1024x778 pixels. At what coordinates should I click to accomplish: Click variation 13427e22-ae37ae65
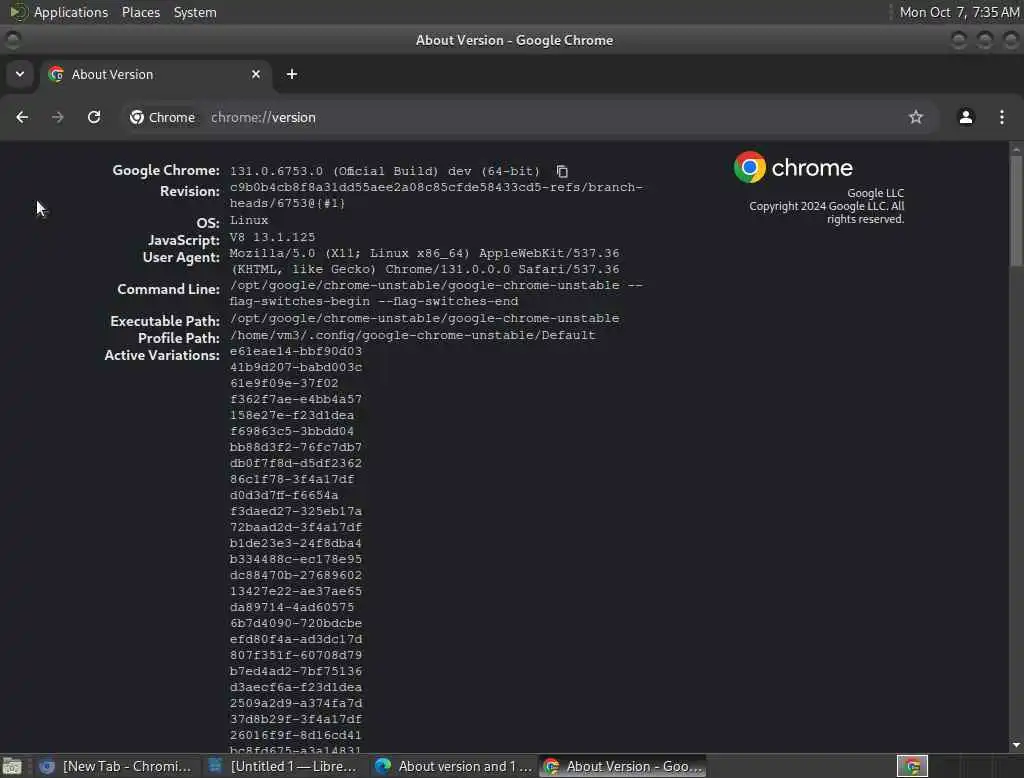296,591
